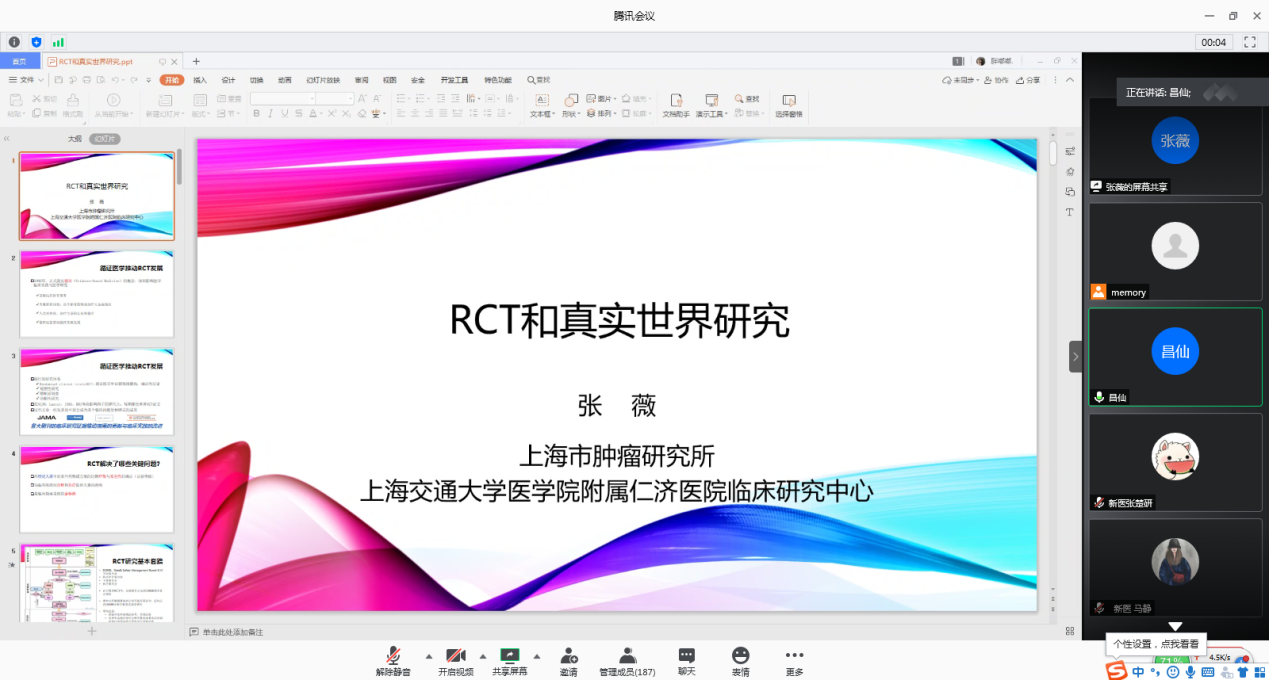Collapse the participant video side panel
This screenshot has width=1269, height=680.
pyautogui.click(x=1076, y=356)
